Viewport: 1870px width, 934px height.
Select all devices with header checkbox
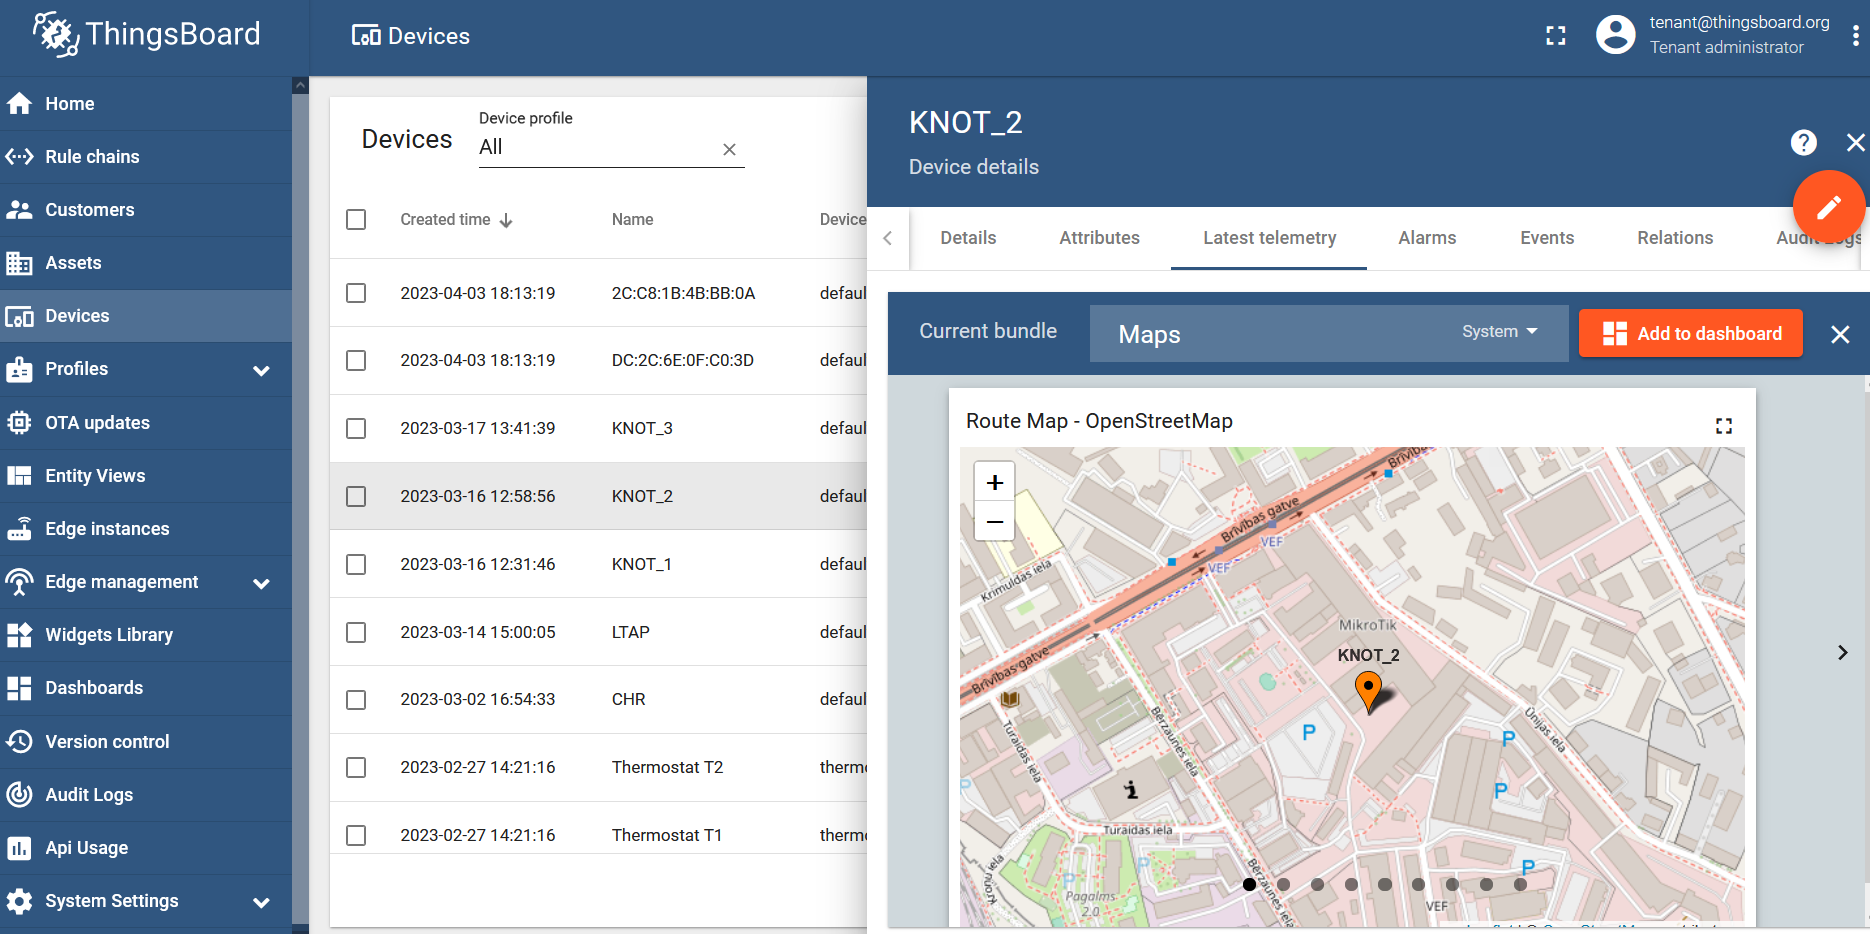click(x=356, y=219)
